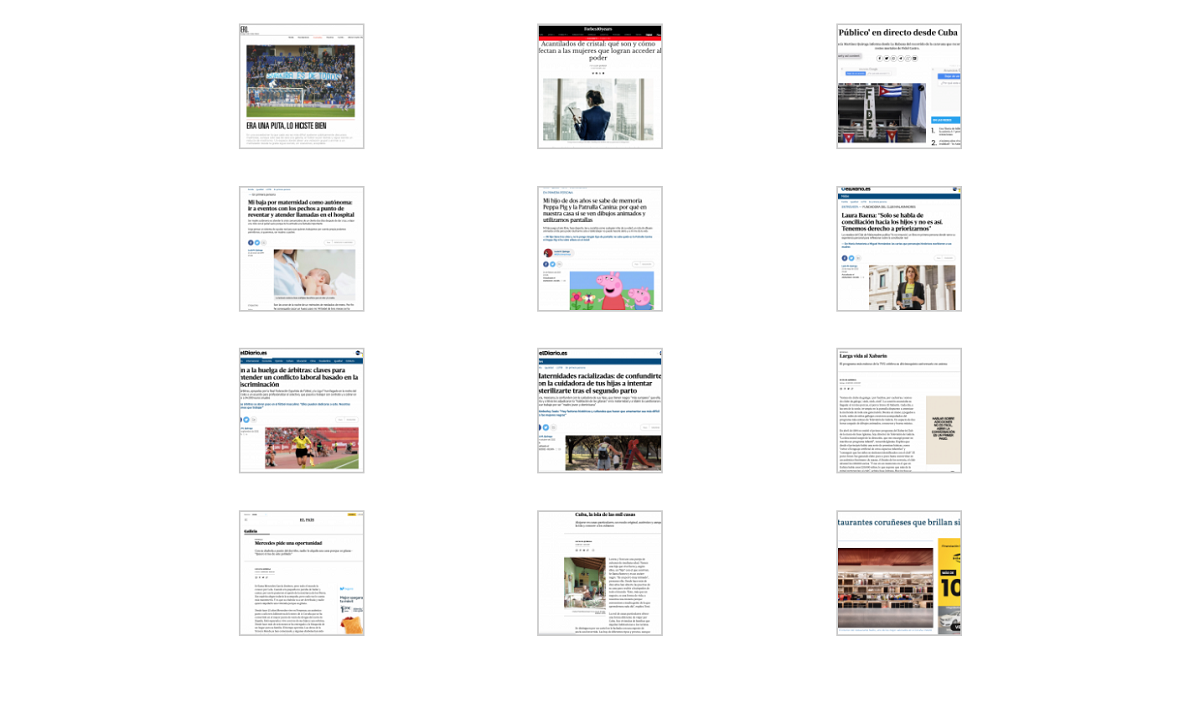The image size is (1200, 703).
Task: Click the Twitter share icon in Peppa Pig article
Action: pyautogui.click(x=552, y=265)
